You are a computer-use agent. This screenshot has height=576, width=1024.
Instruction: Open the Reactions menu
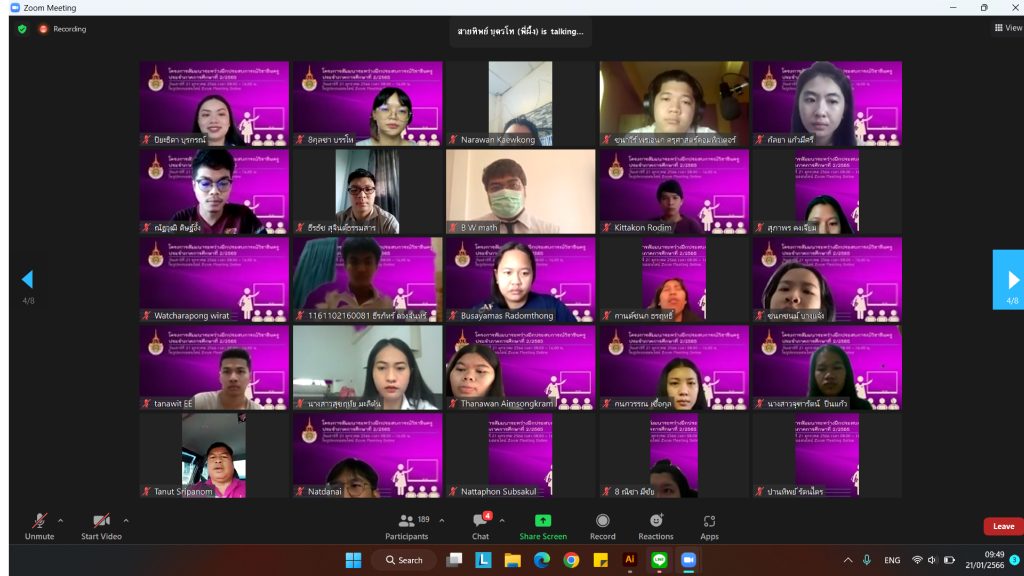[656, 526]
